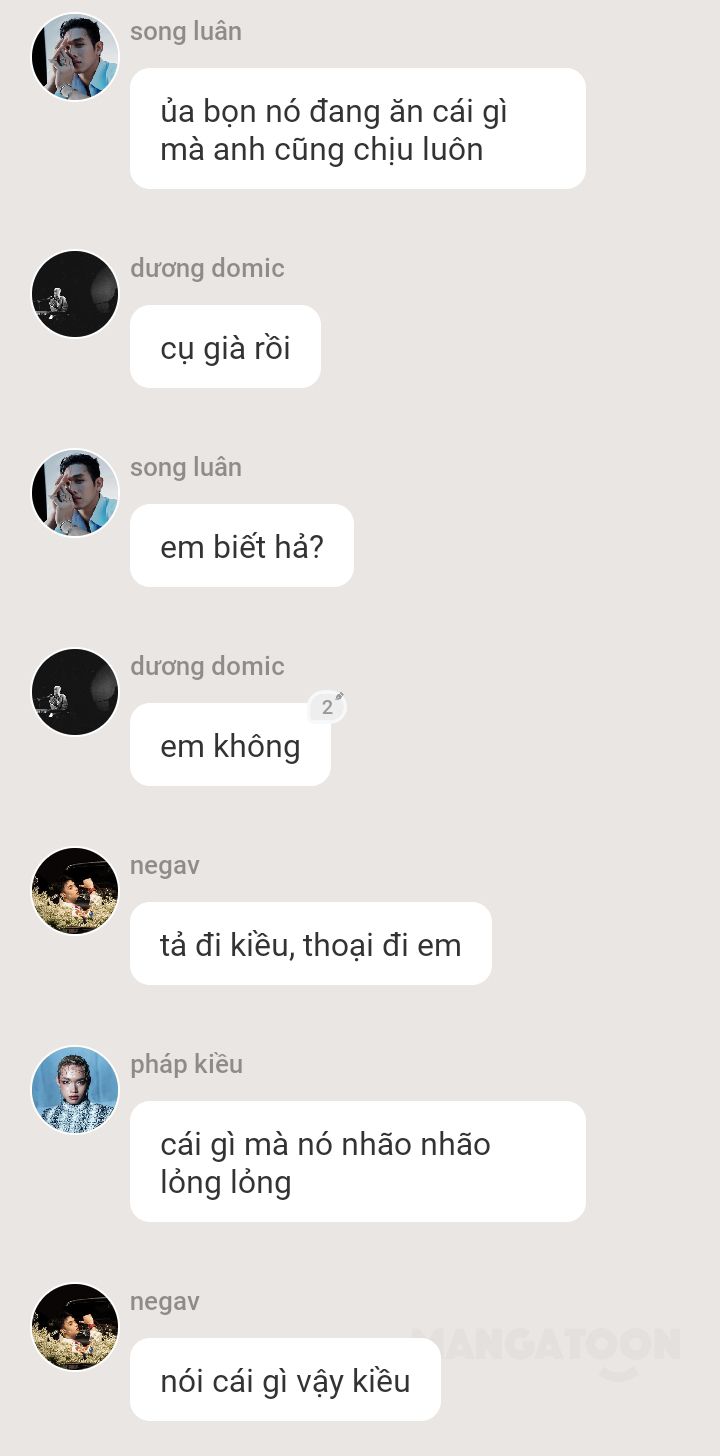The width and height of the screenshot is (720, 1456).
Task: Tap the "ủa bọn nó đang ăn cái gì" bubble
Action: 358,129
